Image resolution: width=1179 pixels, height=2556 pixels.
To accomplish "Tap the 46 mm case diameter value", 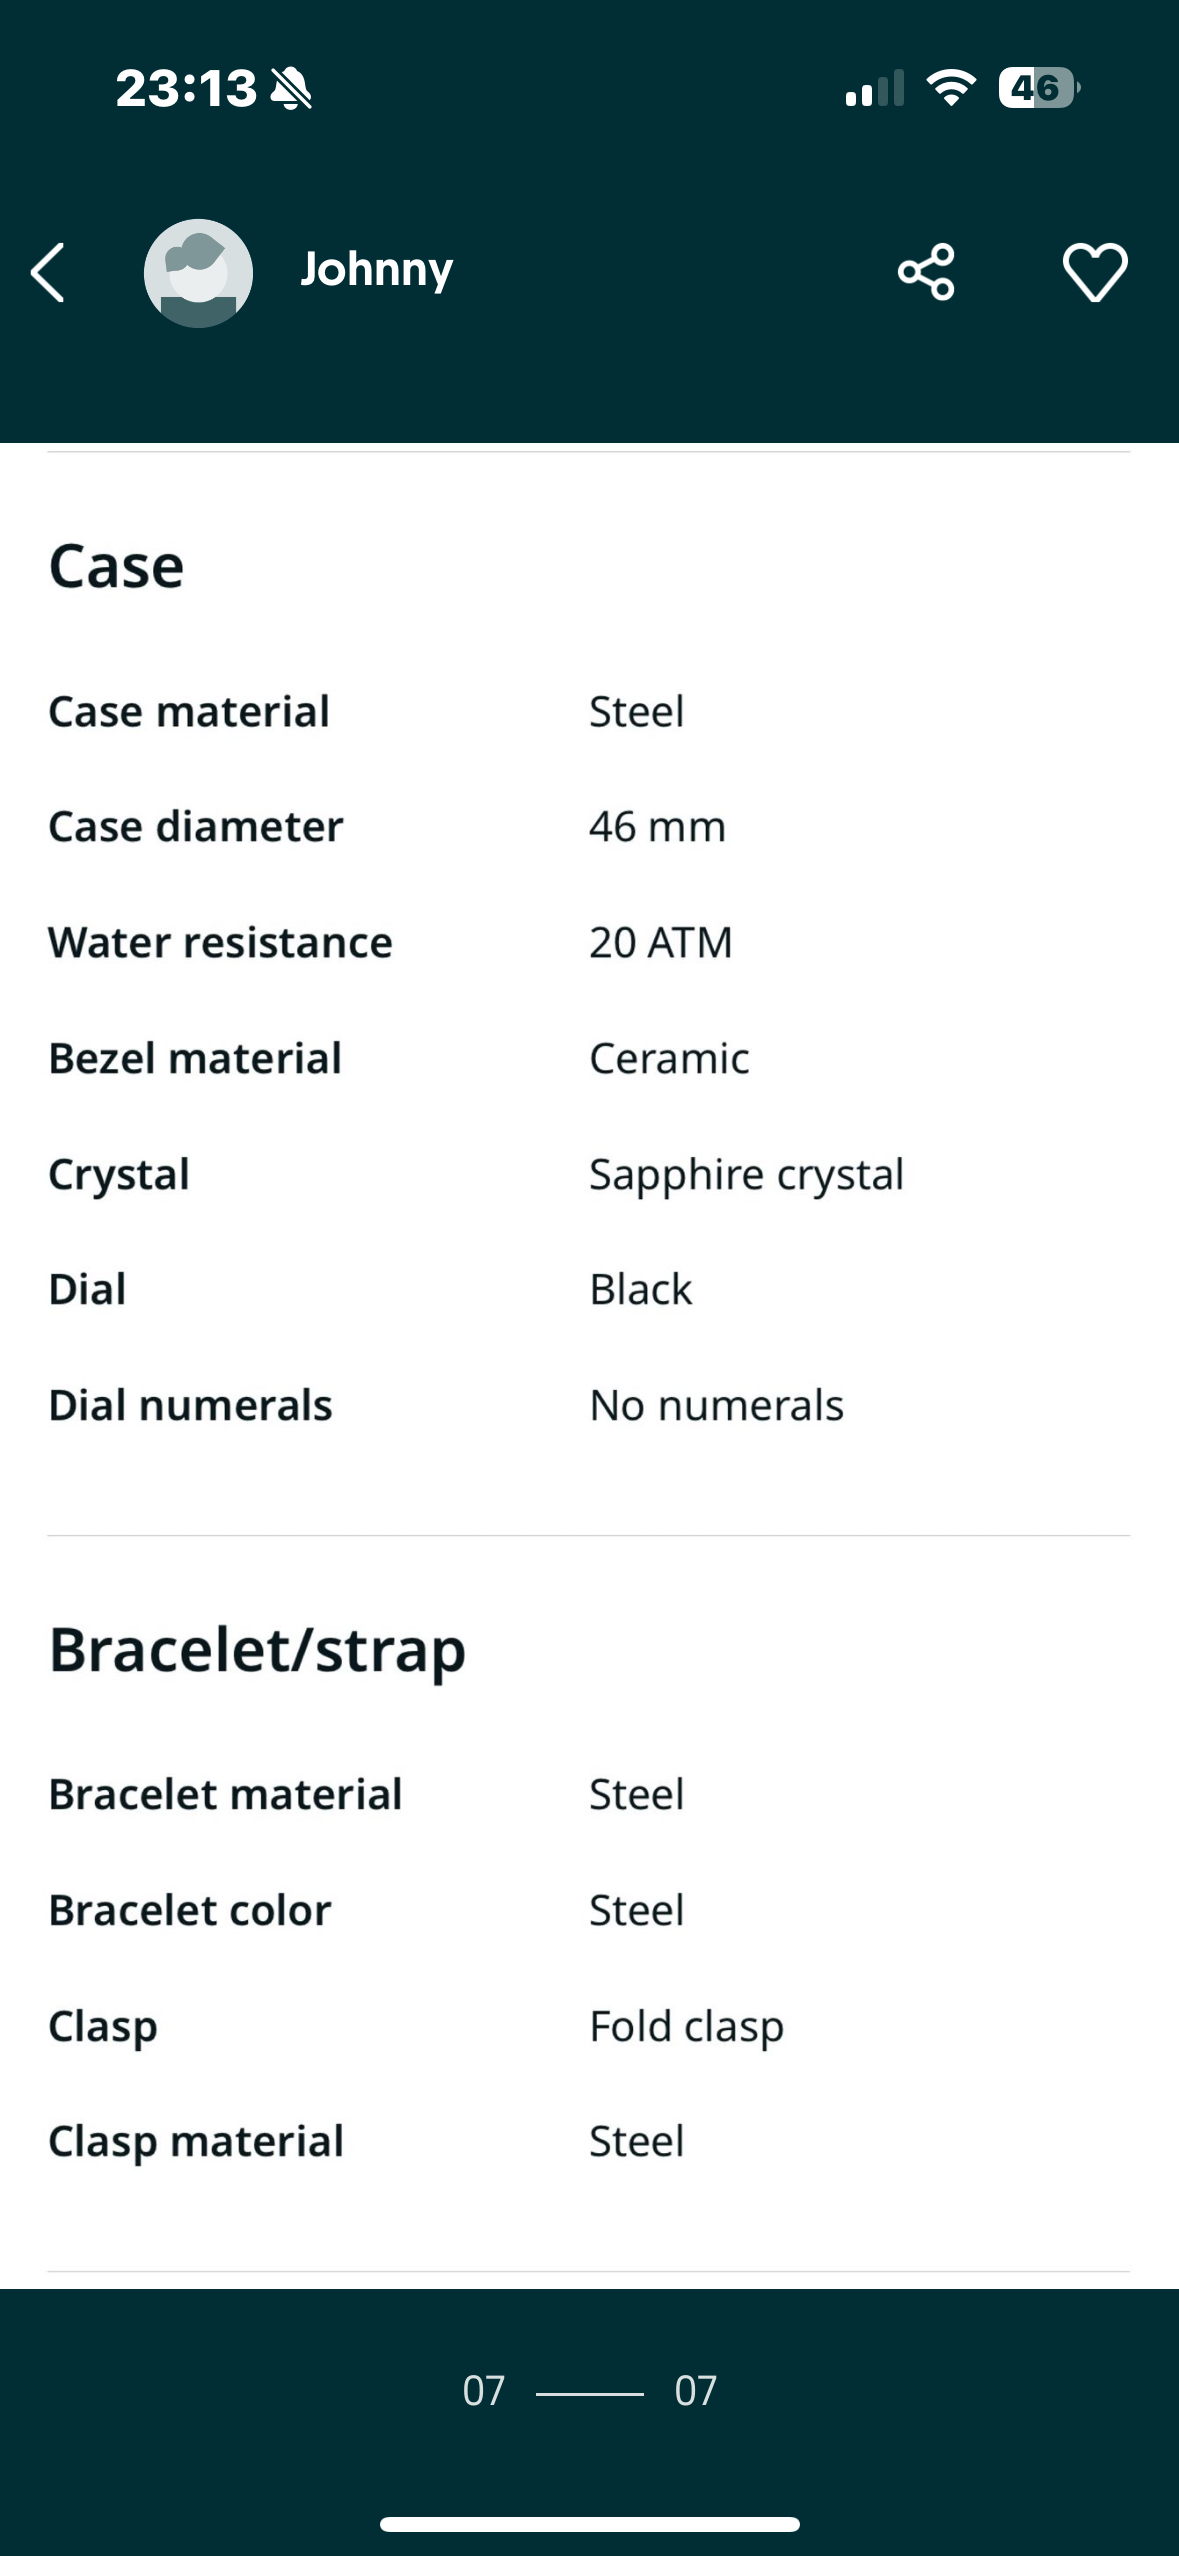I will 657,827.
